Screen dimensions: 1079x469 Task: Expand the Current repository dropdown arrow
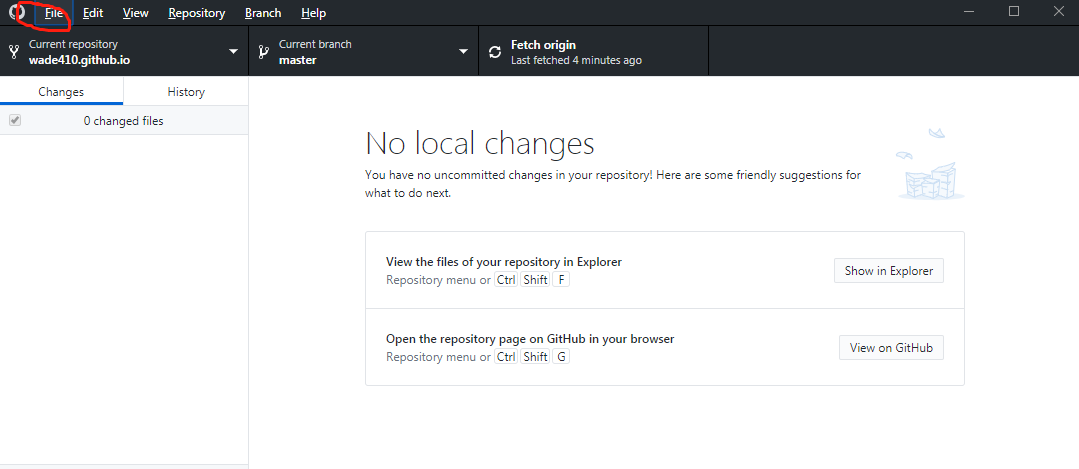(233, 52)
